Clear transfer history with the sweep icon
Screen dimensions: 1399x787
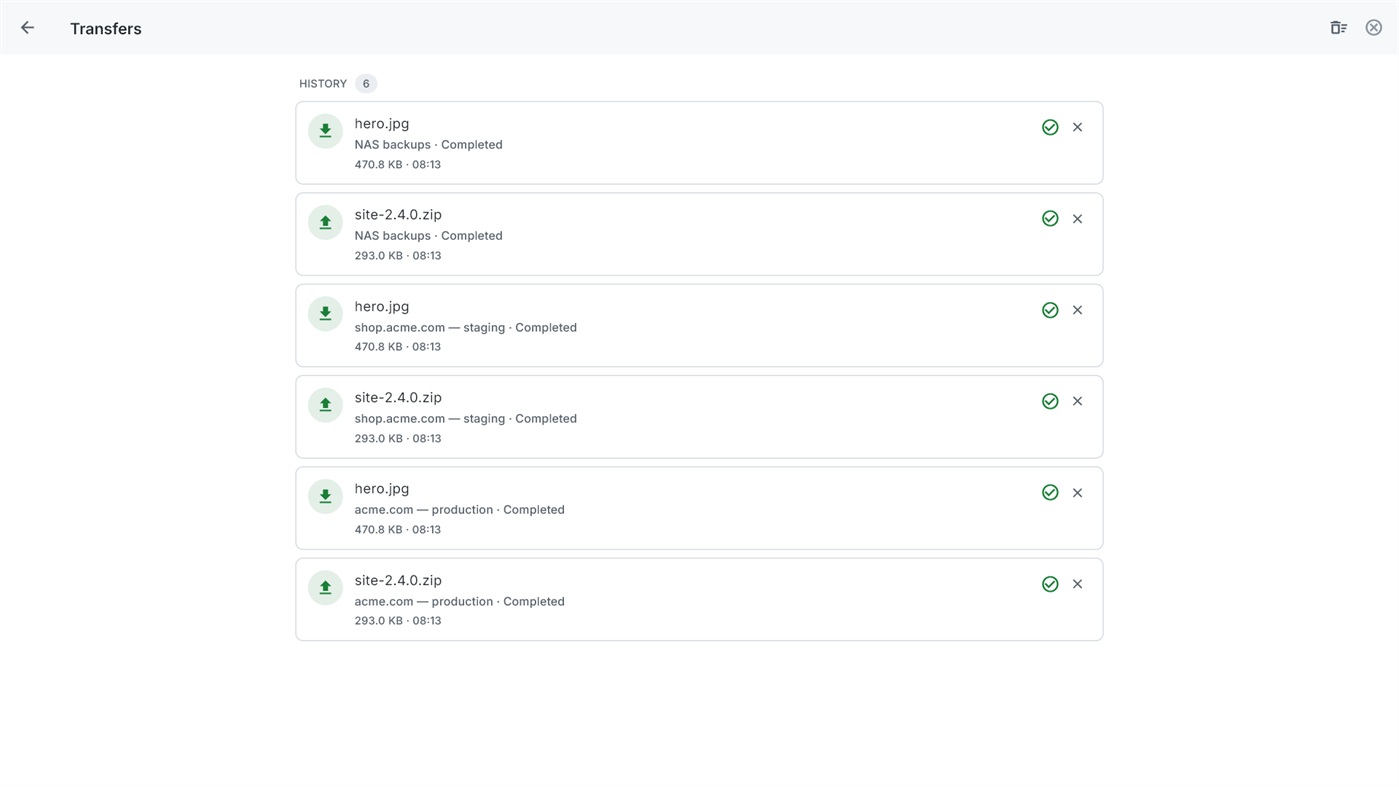(1338, 28)
